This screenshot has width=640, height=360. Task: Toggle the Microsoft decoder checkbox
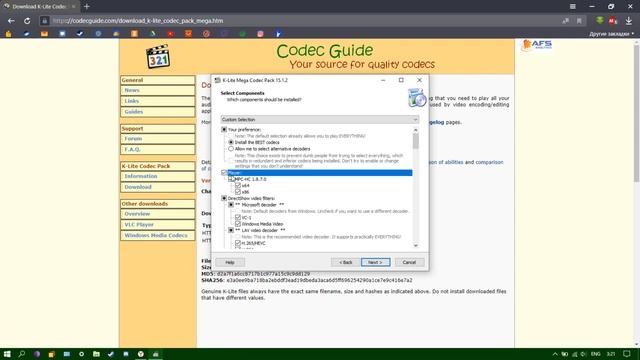point(231,205)
